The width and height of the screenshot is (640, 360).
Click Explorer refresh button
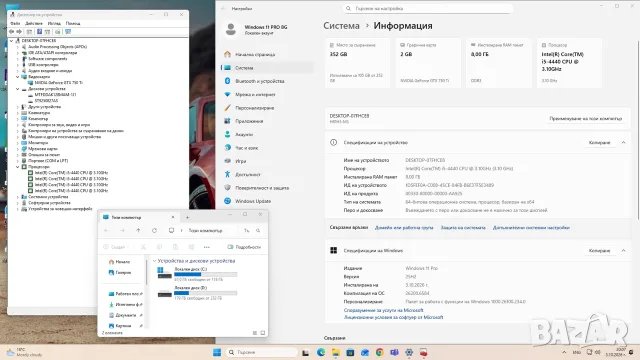pyautogui.click(x=154, y=231)
